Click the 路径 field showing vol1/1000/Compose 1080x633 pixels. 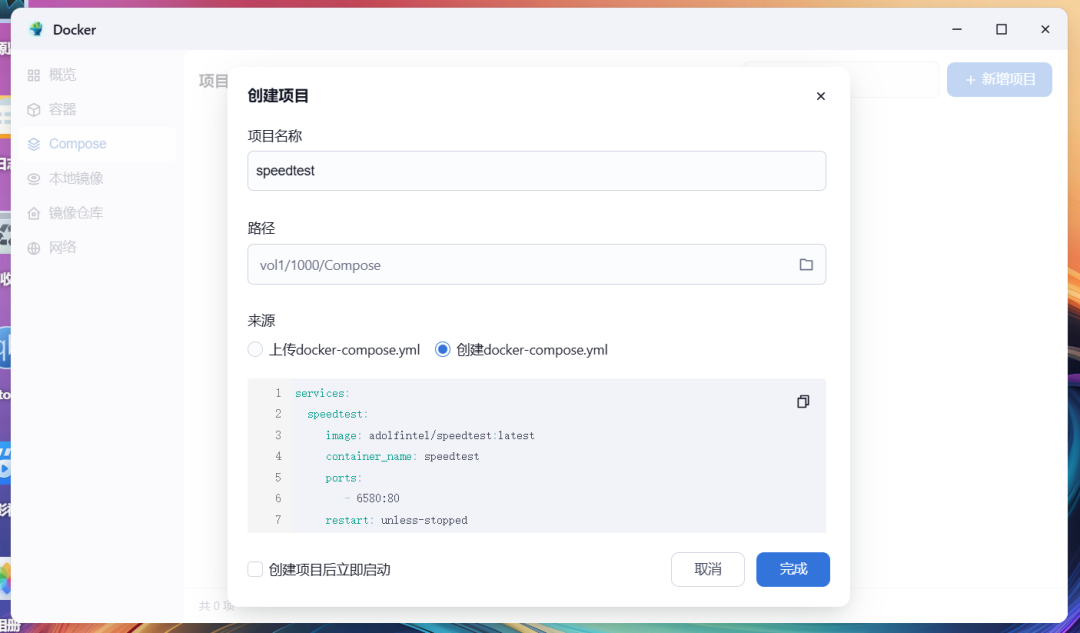pos(537,264)
